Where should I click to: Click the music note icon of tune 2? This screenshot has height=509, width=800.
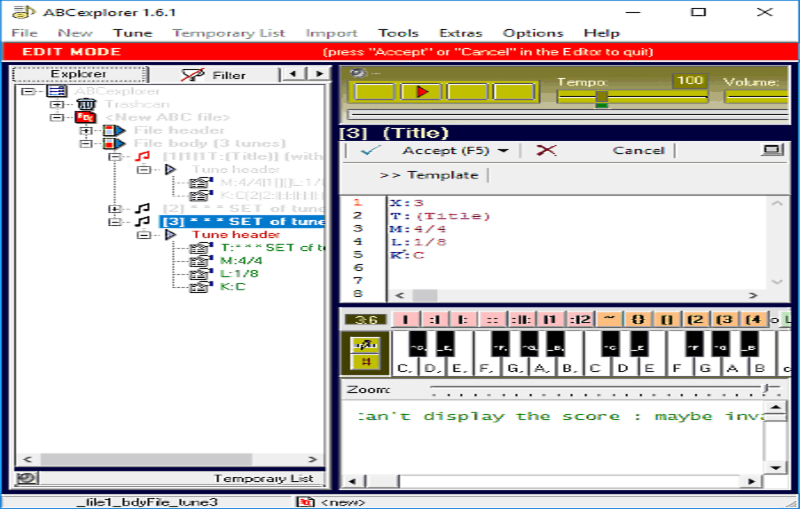click(x=142, y=209)
